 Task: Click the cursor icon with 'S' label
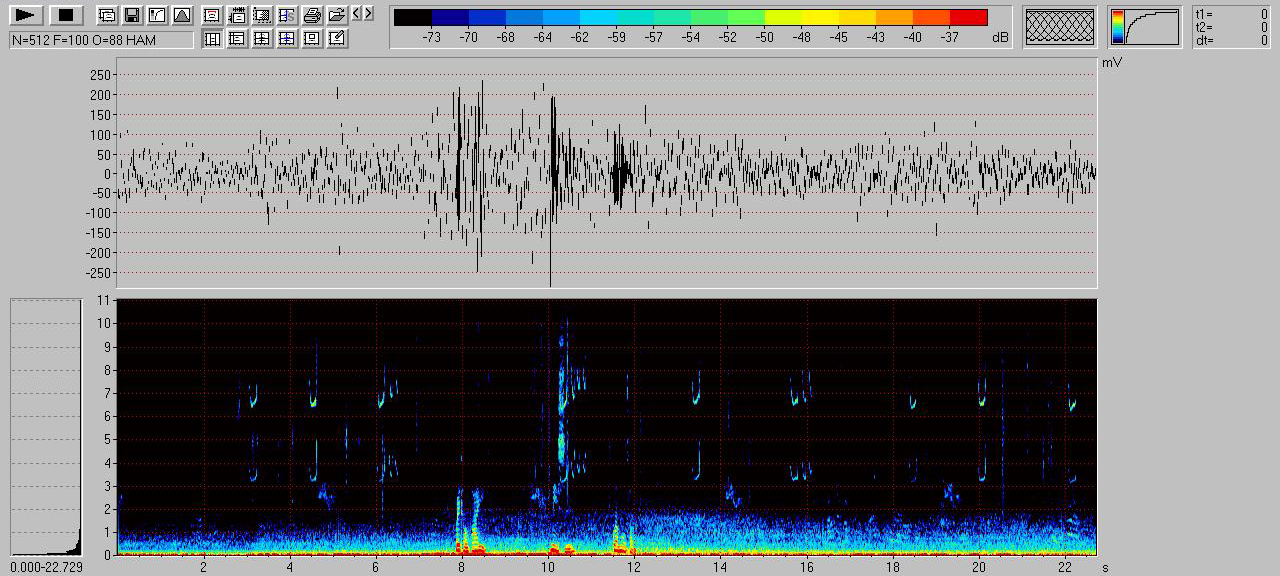287,15
